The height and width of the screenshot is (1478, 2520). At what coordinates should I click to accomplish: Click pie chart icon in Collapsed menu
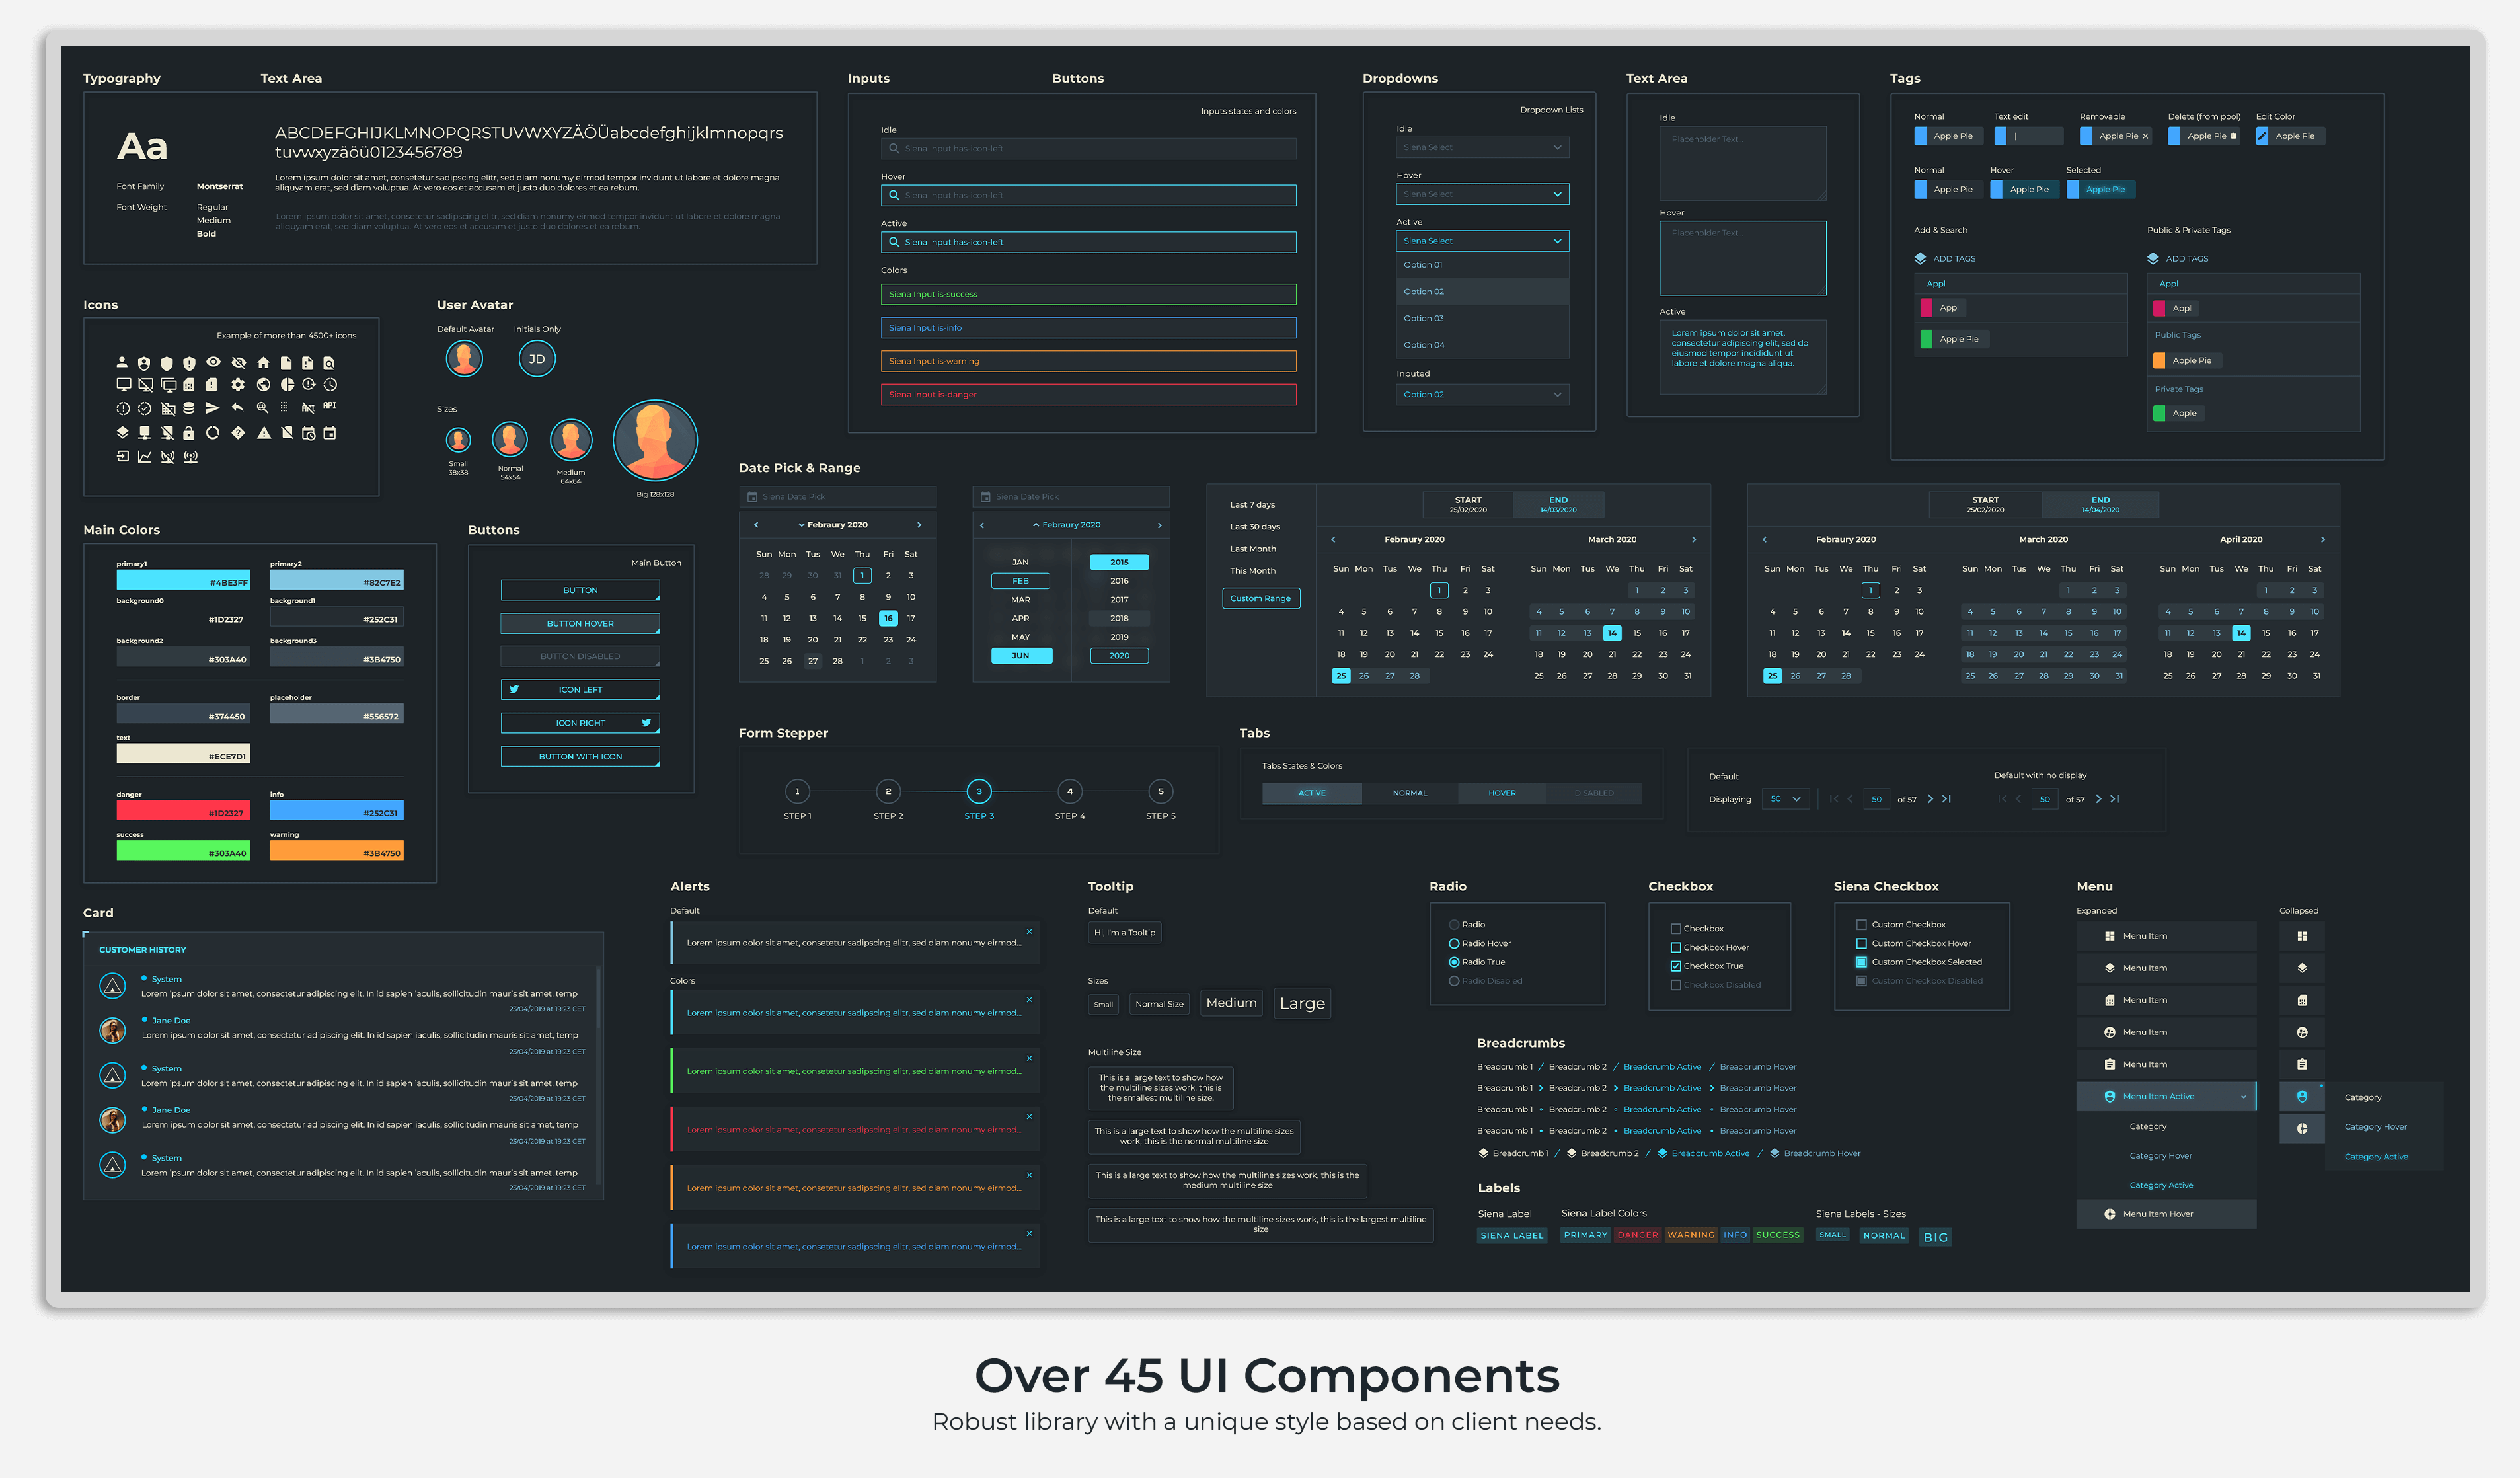click(x=2302, y=1129)
